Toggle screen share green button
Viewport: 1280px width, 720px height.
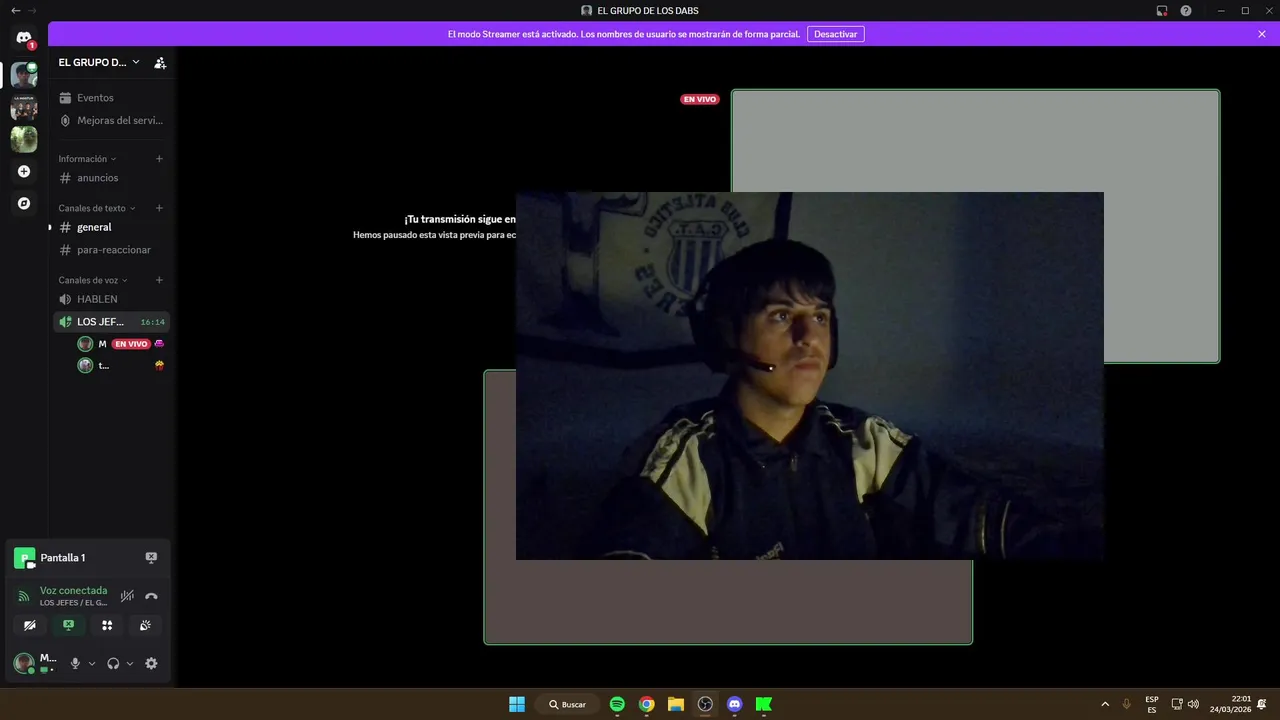(68, 625)
